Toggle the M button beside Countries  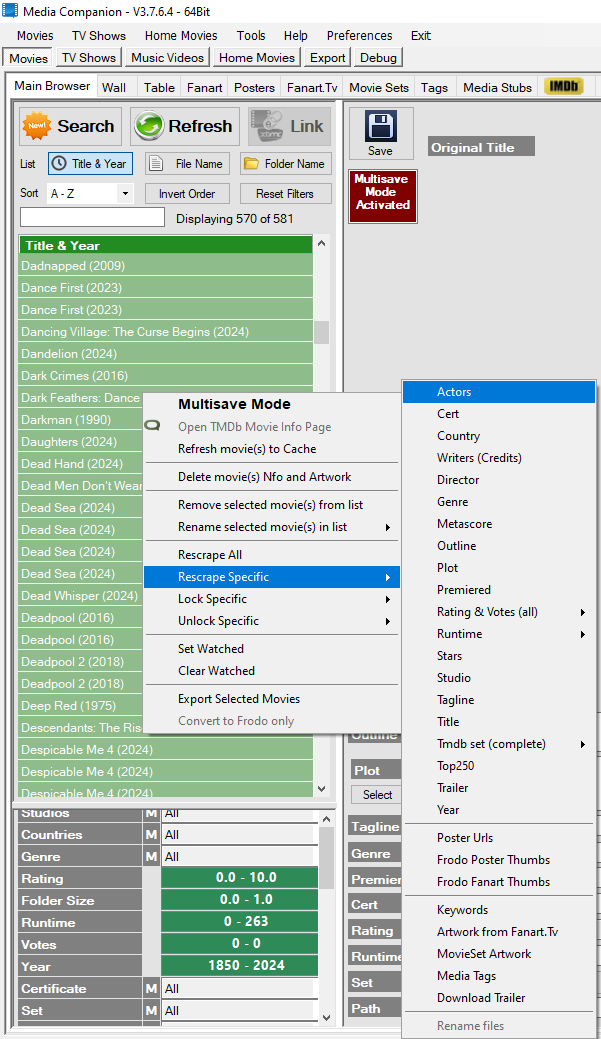pyautogui.click(x=152, y=835)
